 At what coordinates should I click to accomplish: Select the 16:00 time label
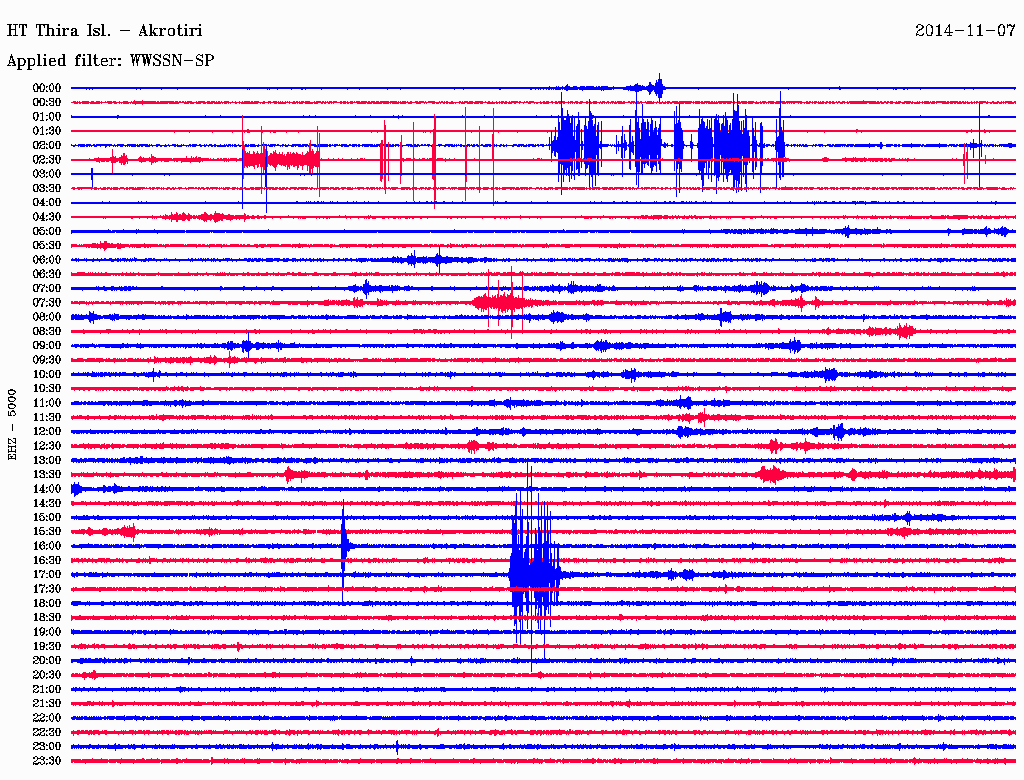click(47, 546)
